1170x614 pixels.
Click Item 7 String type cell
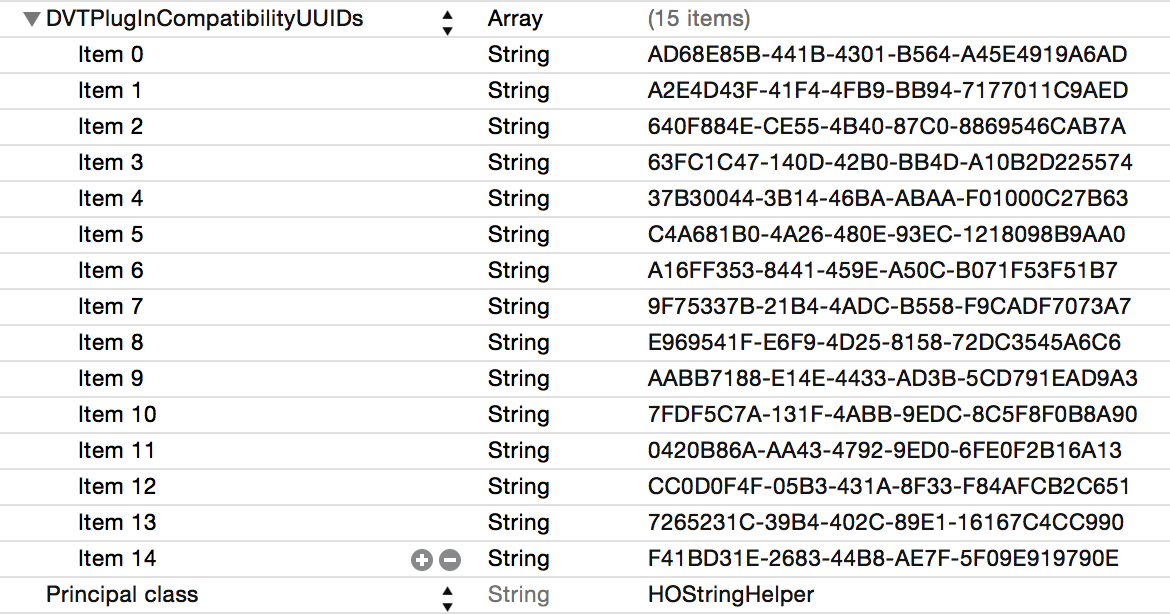pos(519,307)
